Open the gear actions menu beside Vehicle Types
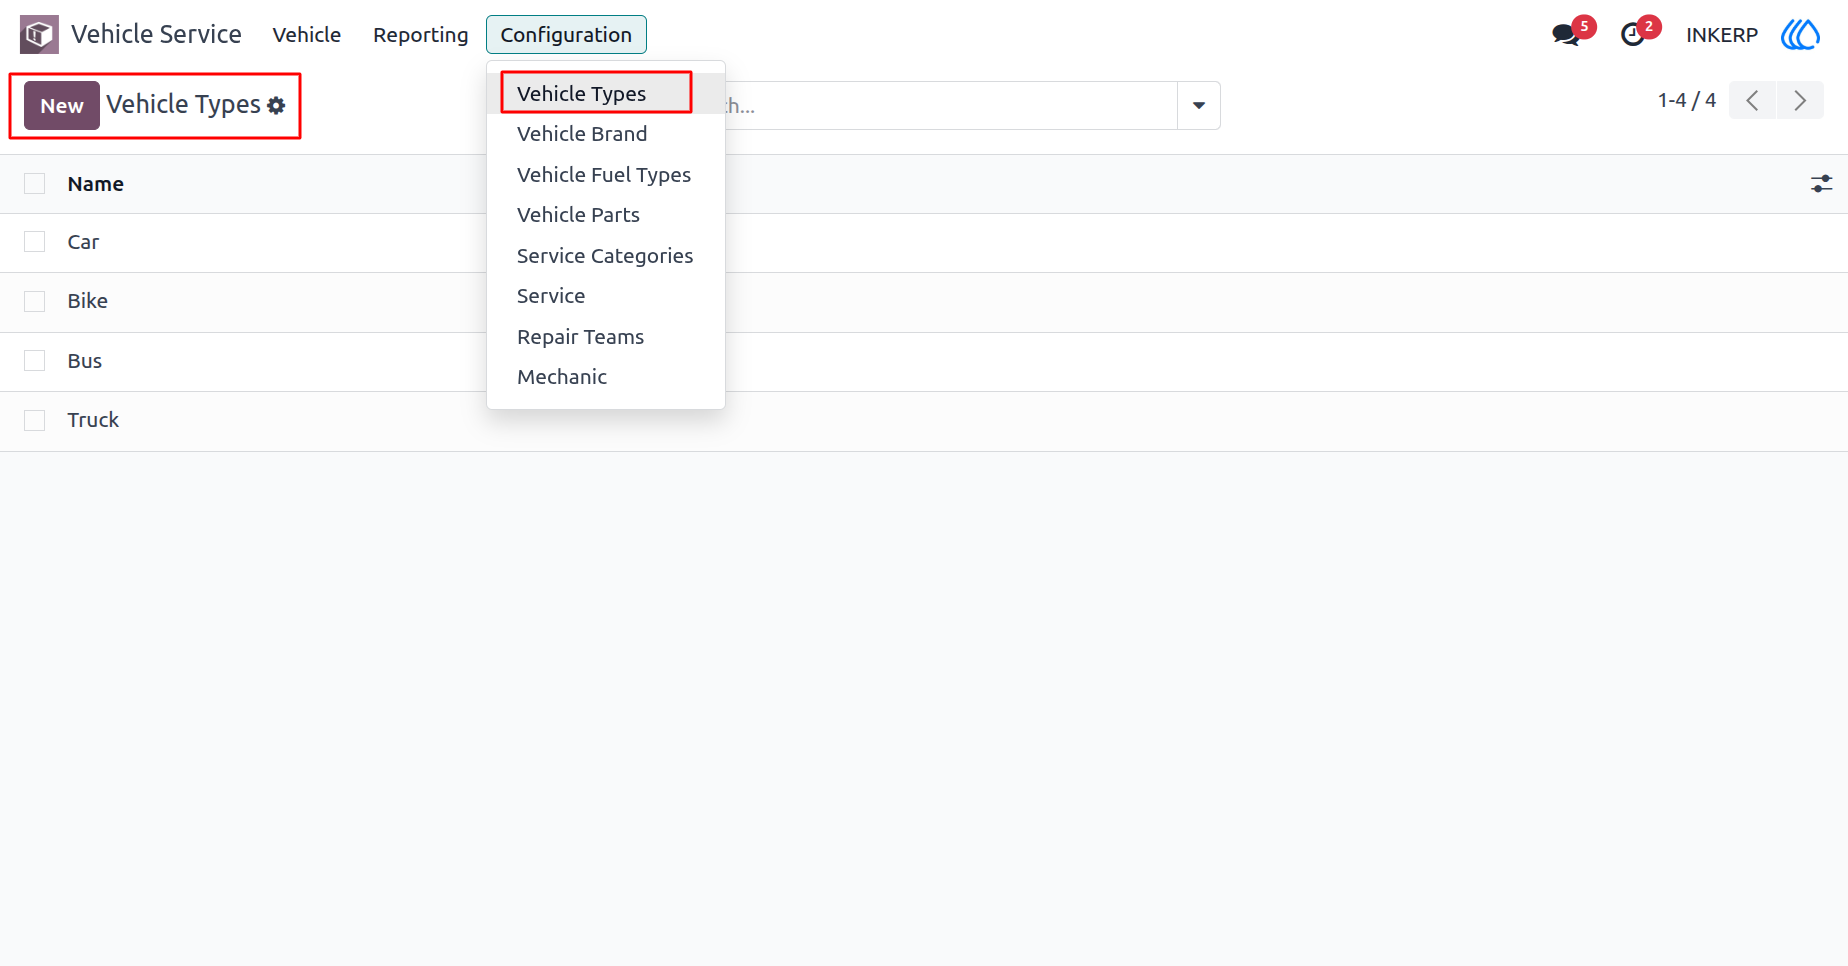The height and width of the screenshot is (966, 1848). (x=277, y=105)
